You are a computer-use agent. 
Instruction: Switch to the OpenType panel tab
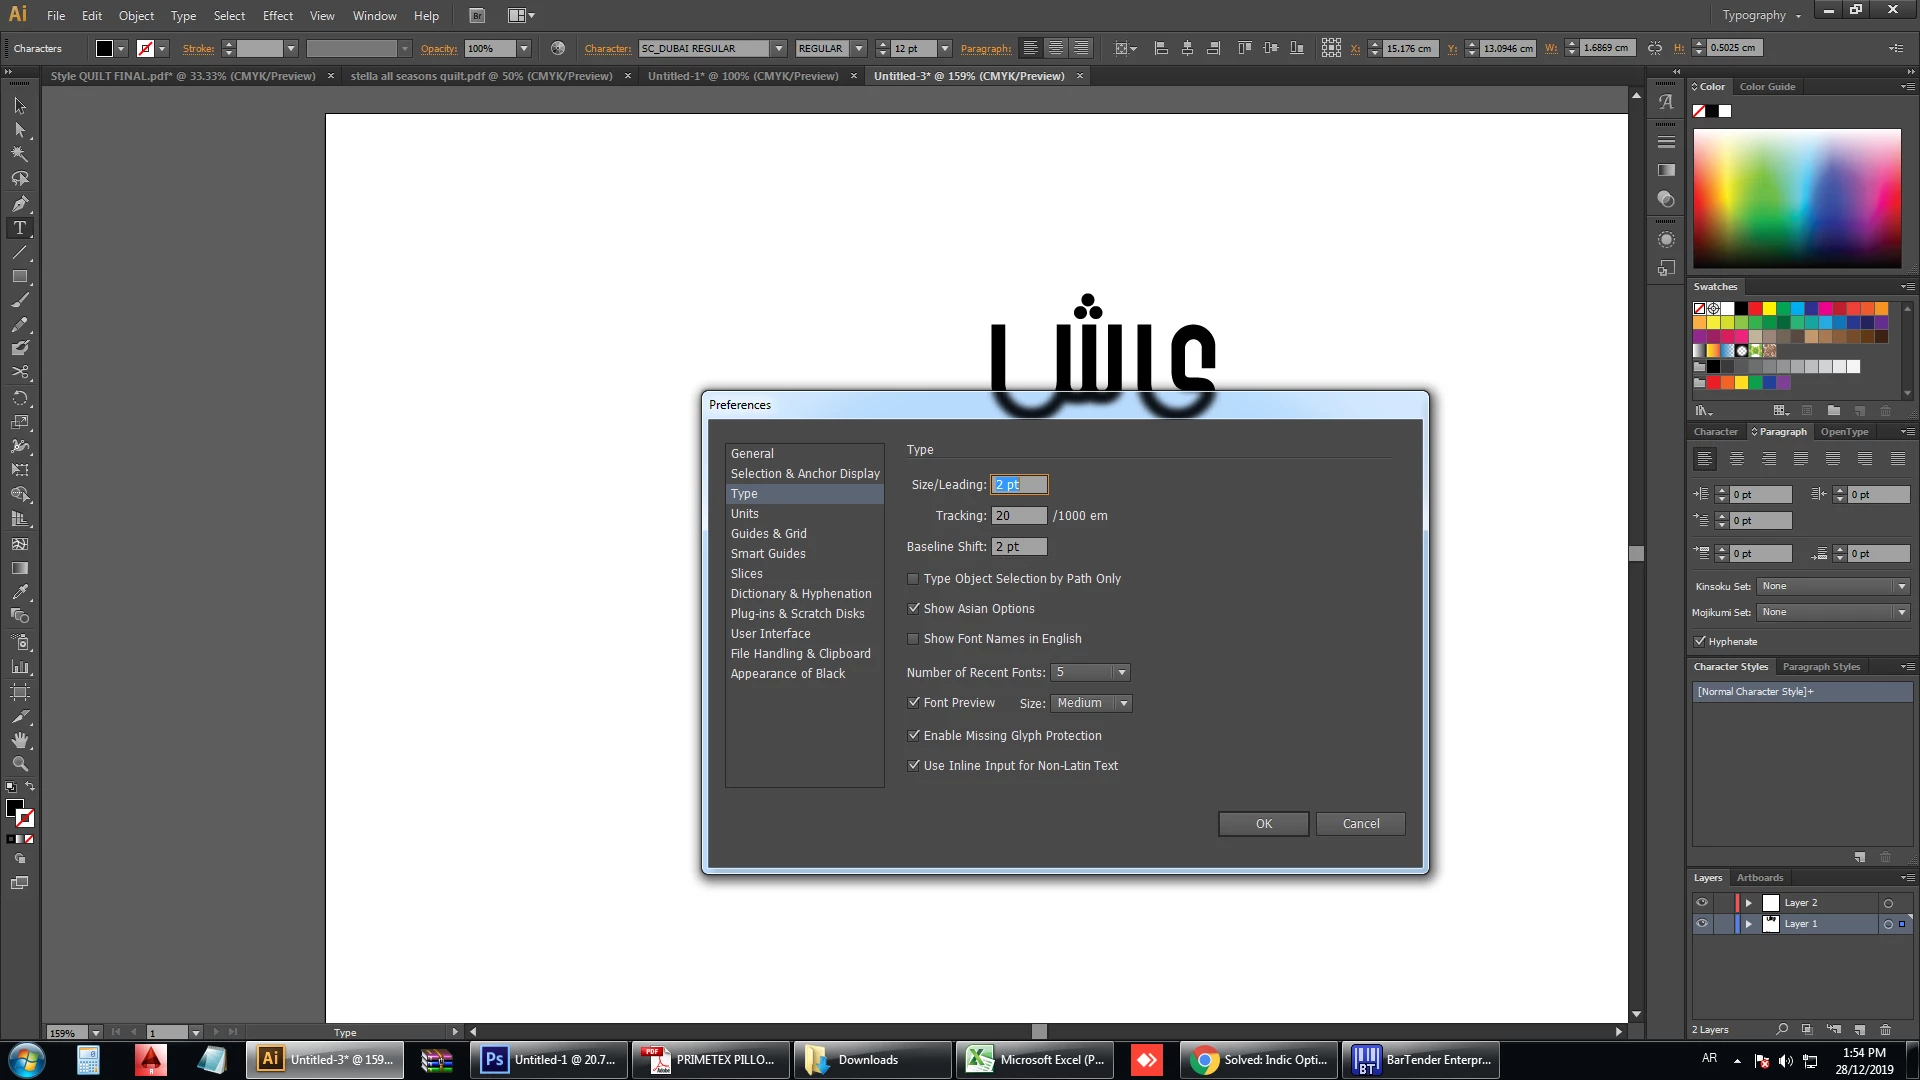coord(1843,432)
